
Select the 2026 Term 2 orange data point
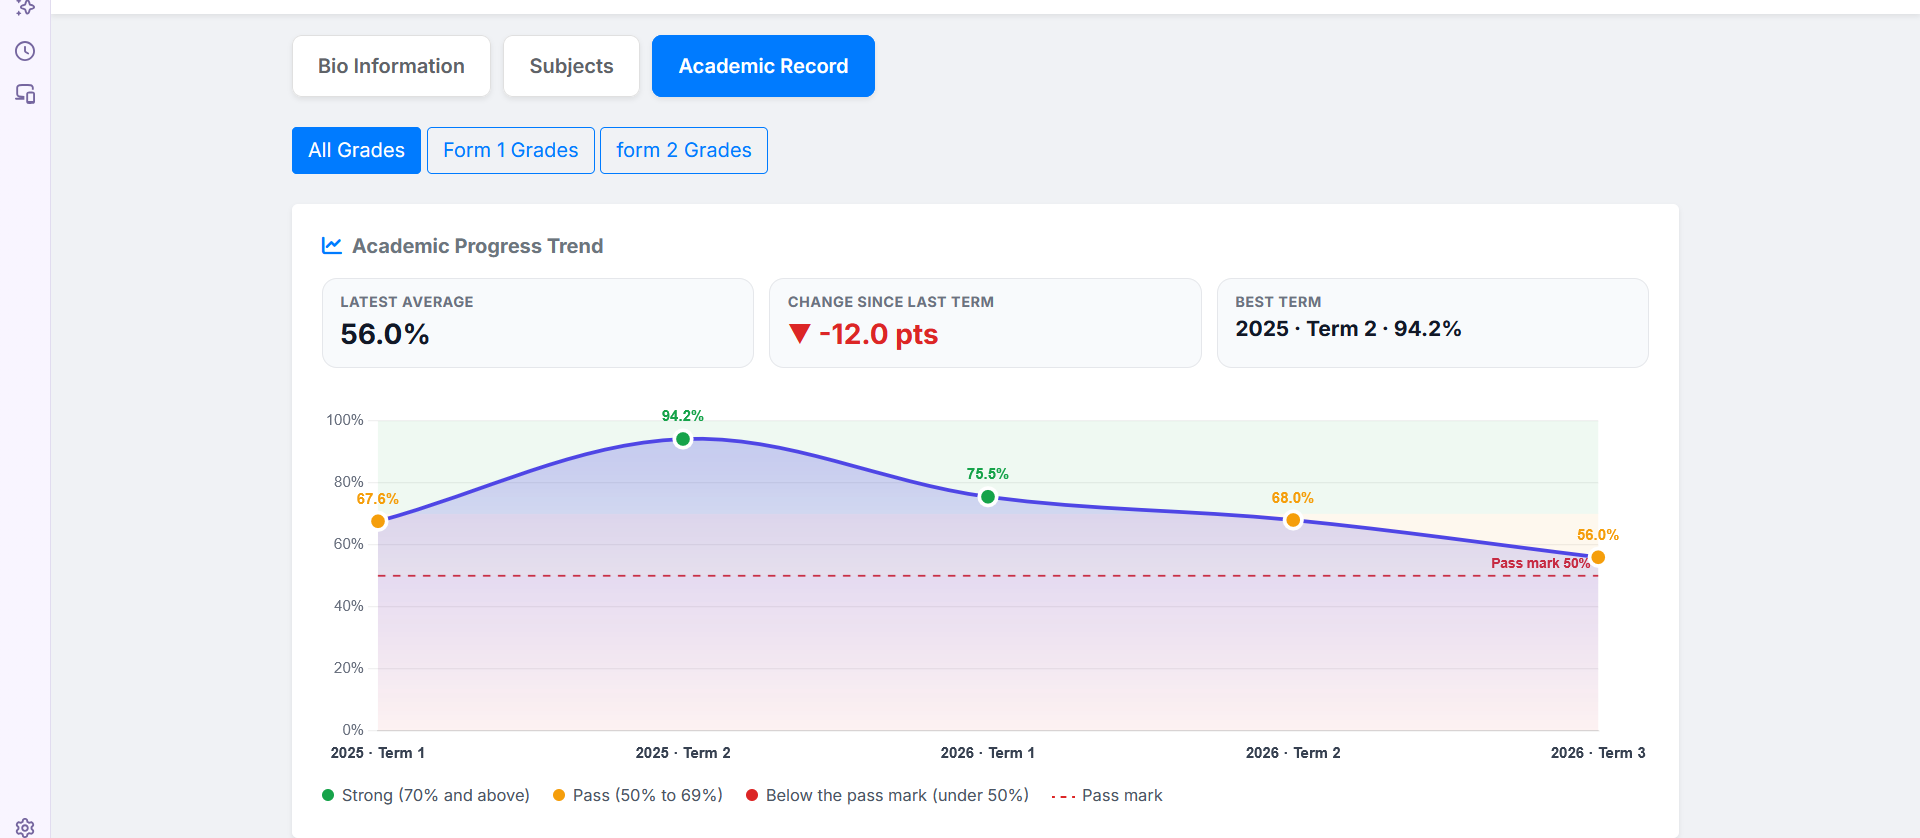(x=1293, y=520)
